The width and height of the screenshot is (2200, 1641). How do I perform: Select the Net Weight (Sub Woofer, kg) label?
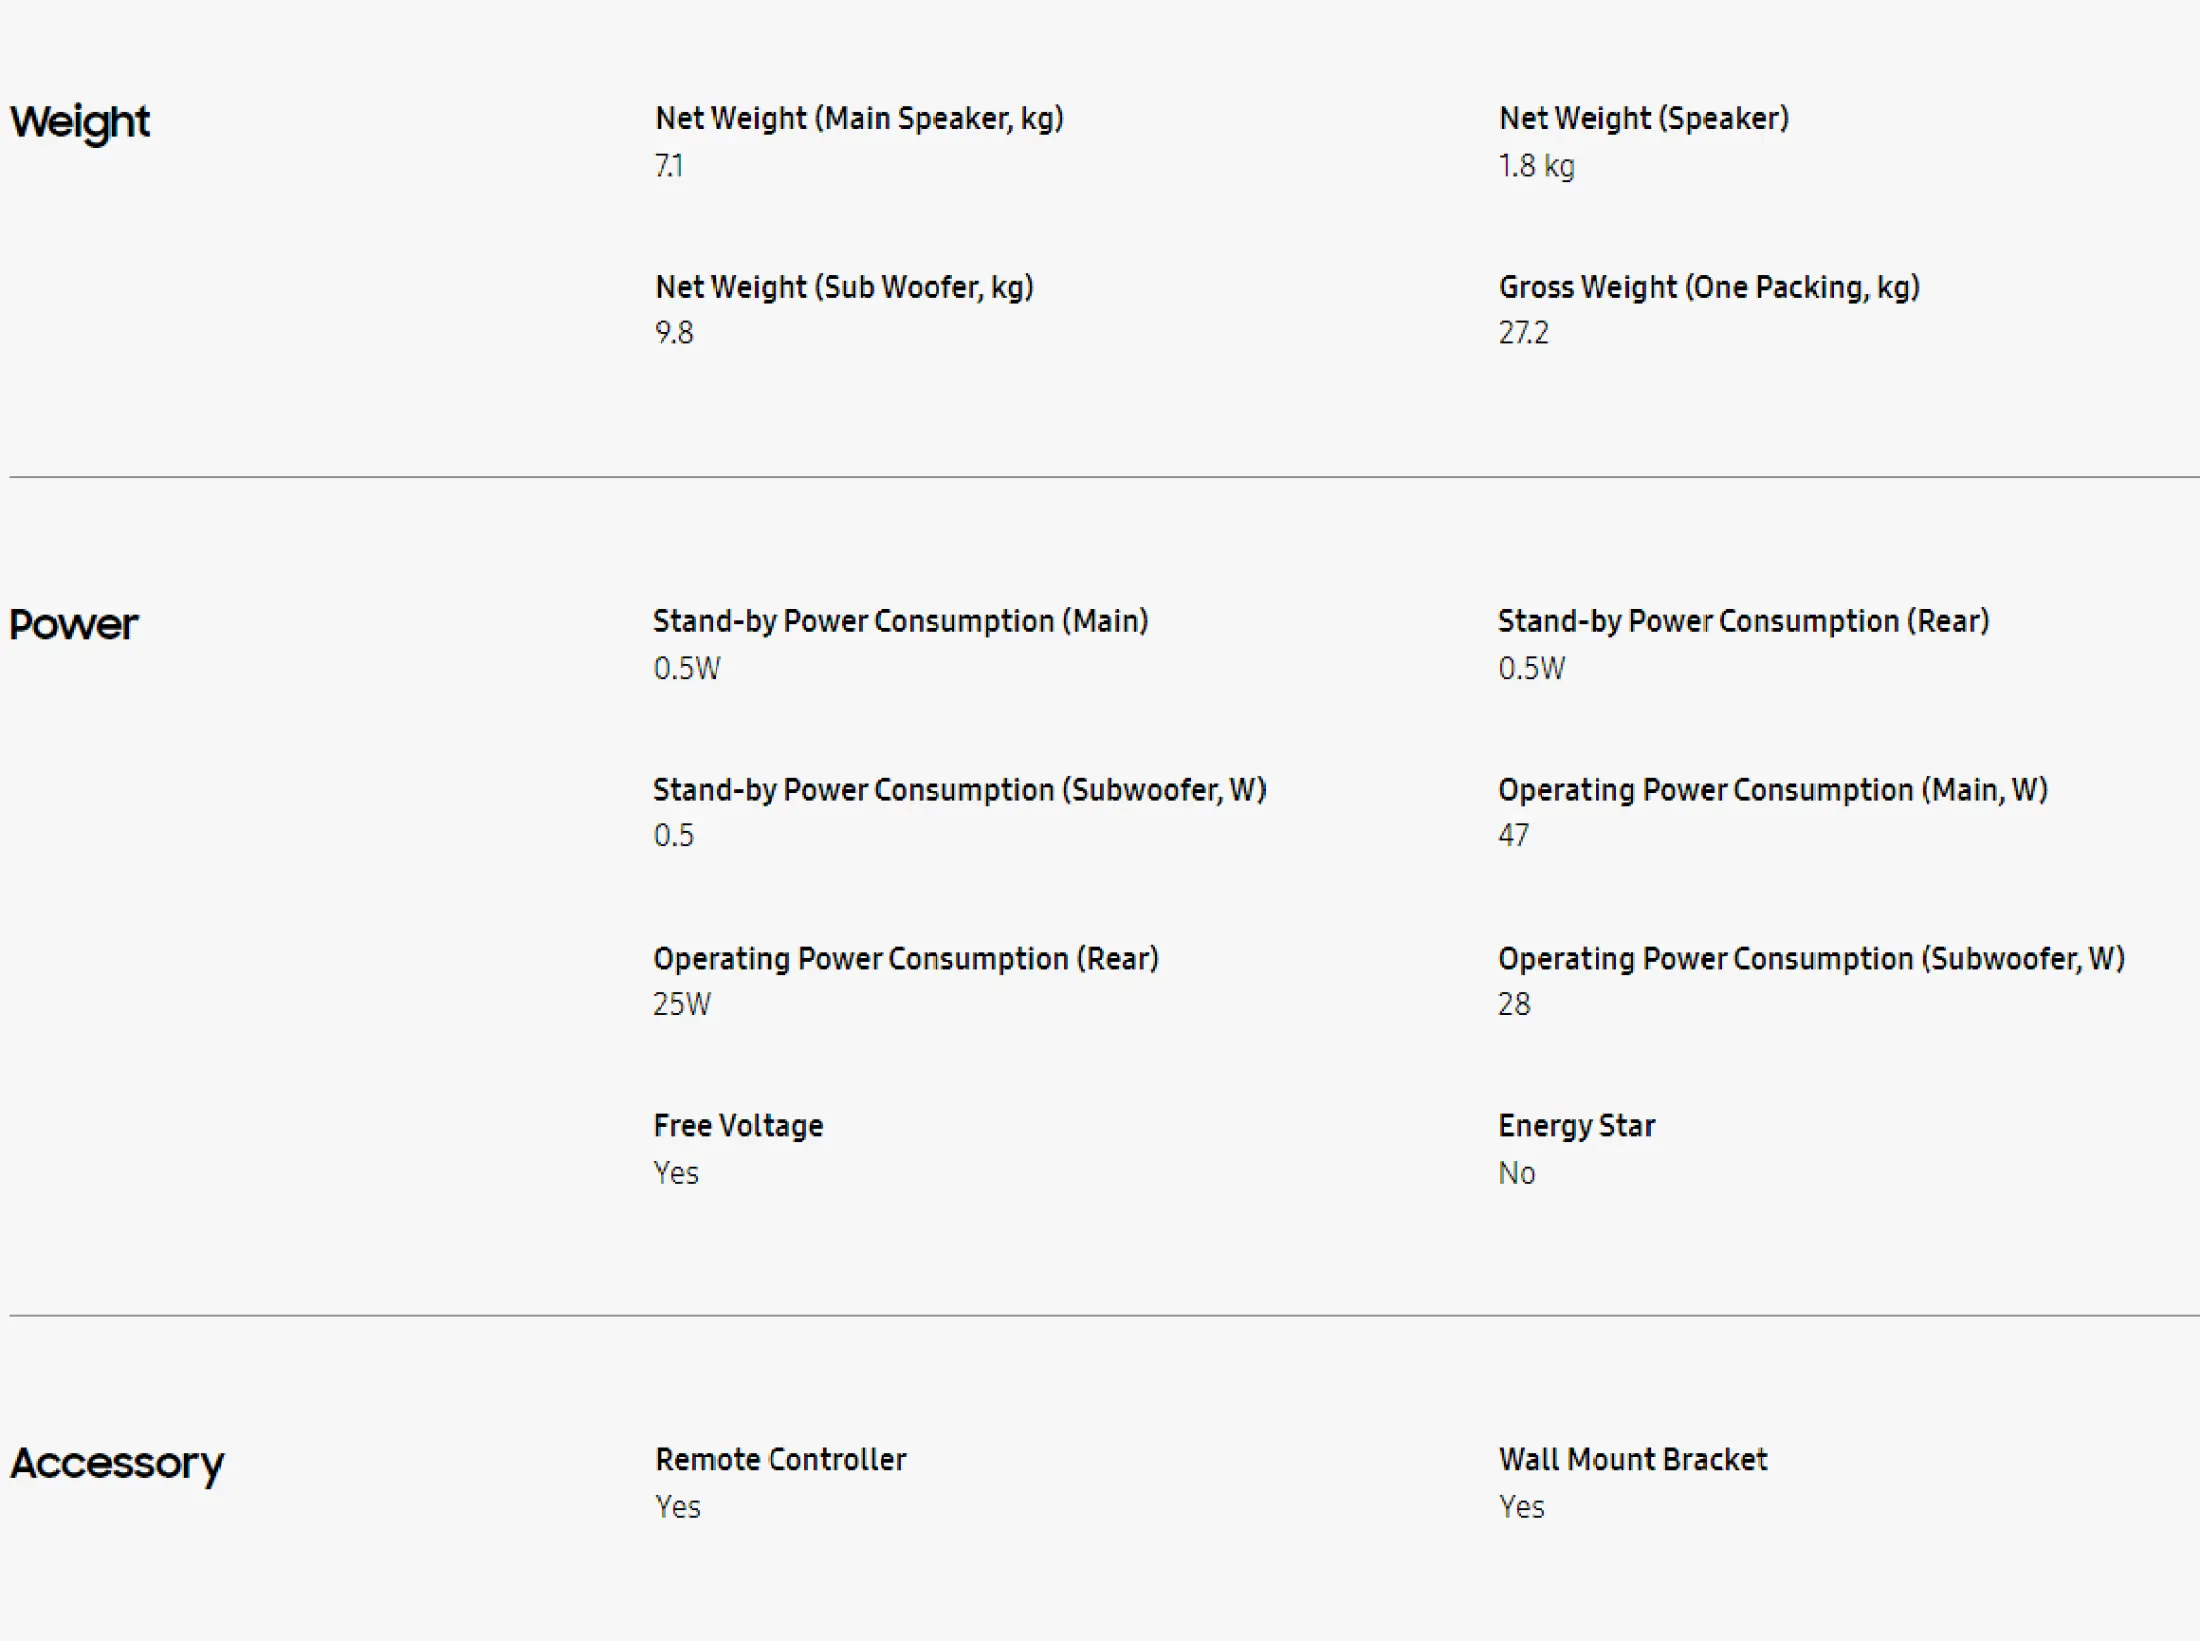pyautogui.click(x=844, y=288)
